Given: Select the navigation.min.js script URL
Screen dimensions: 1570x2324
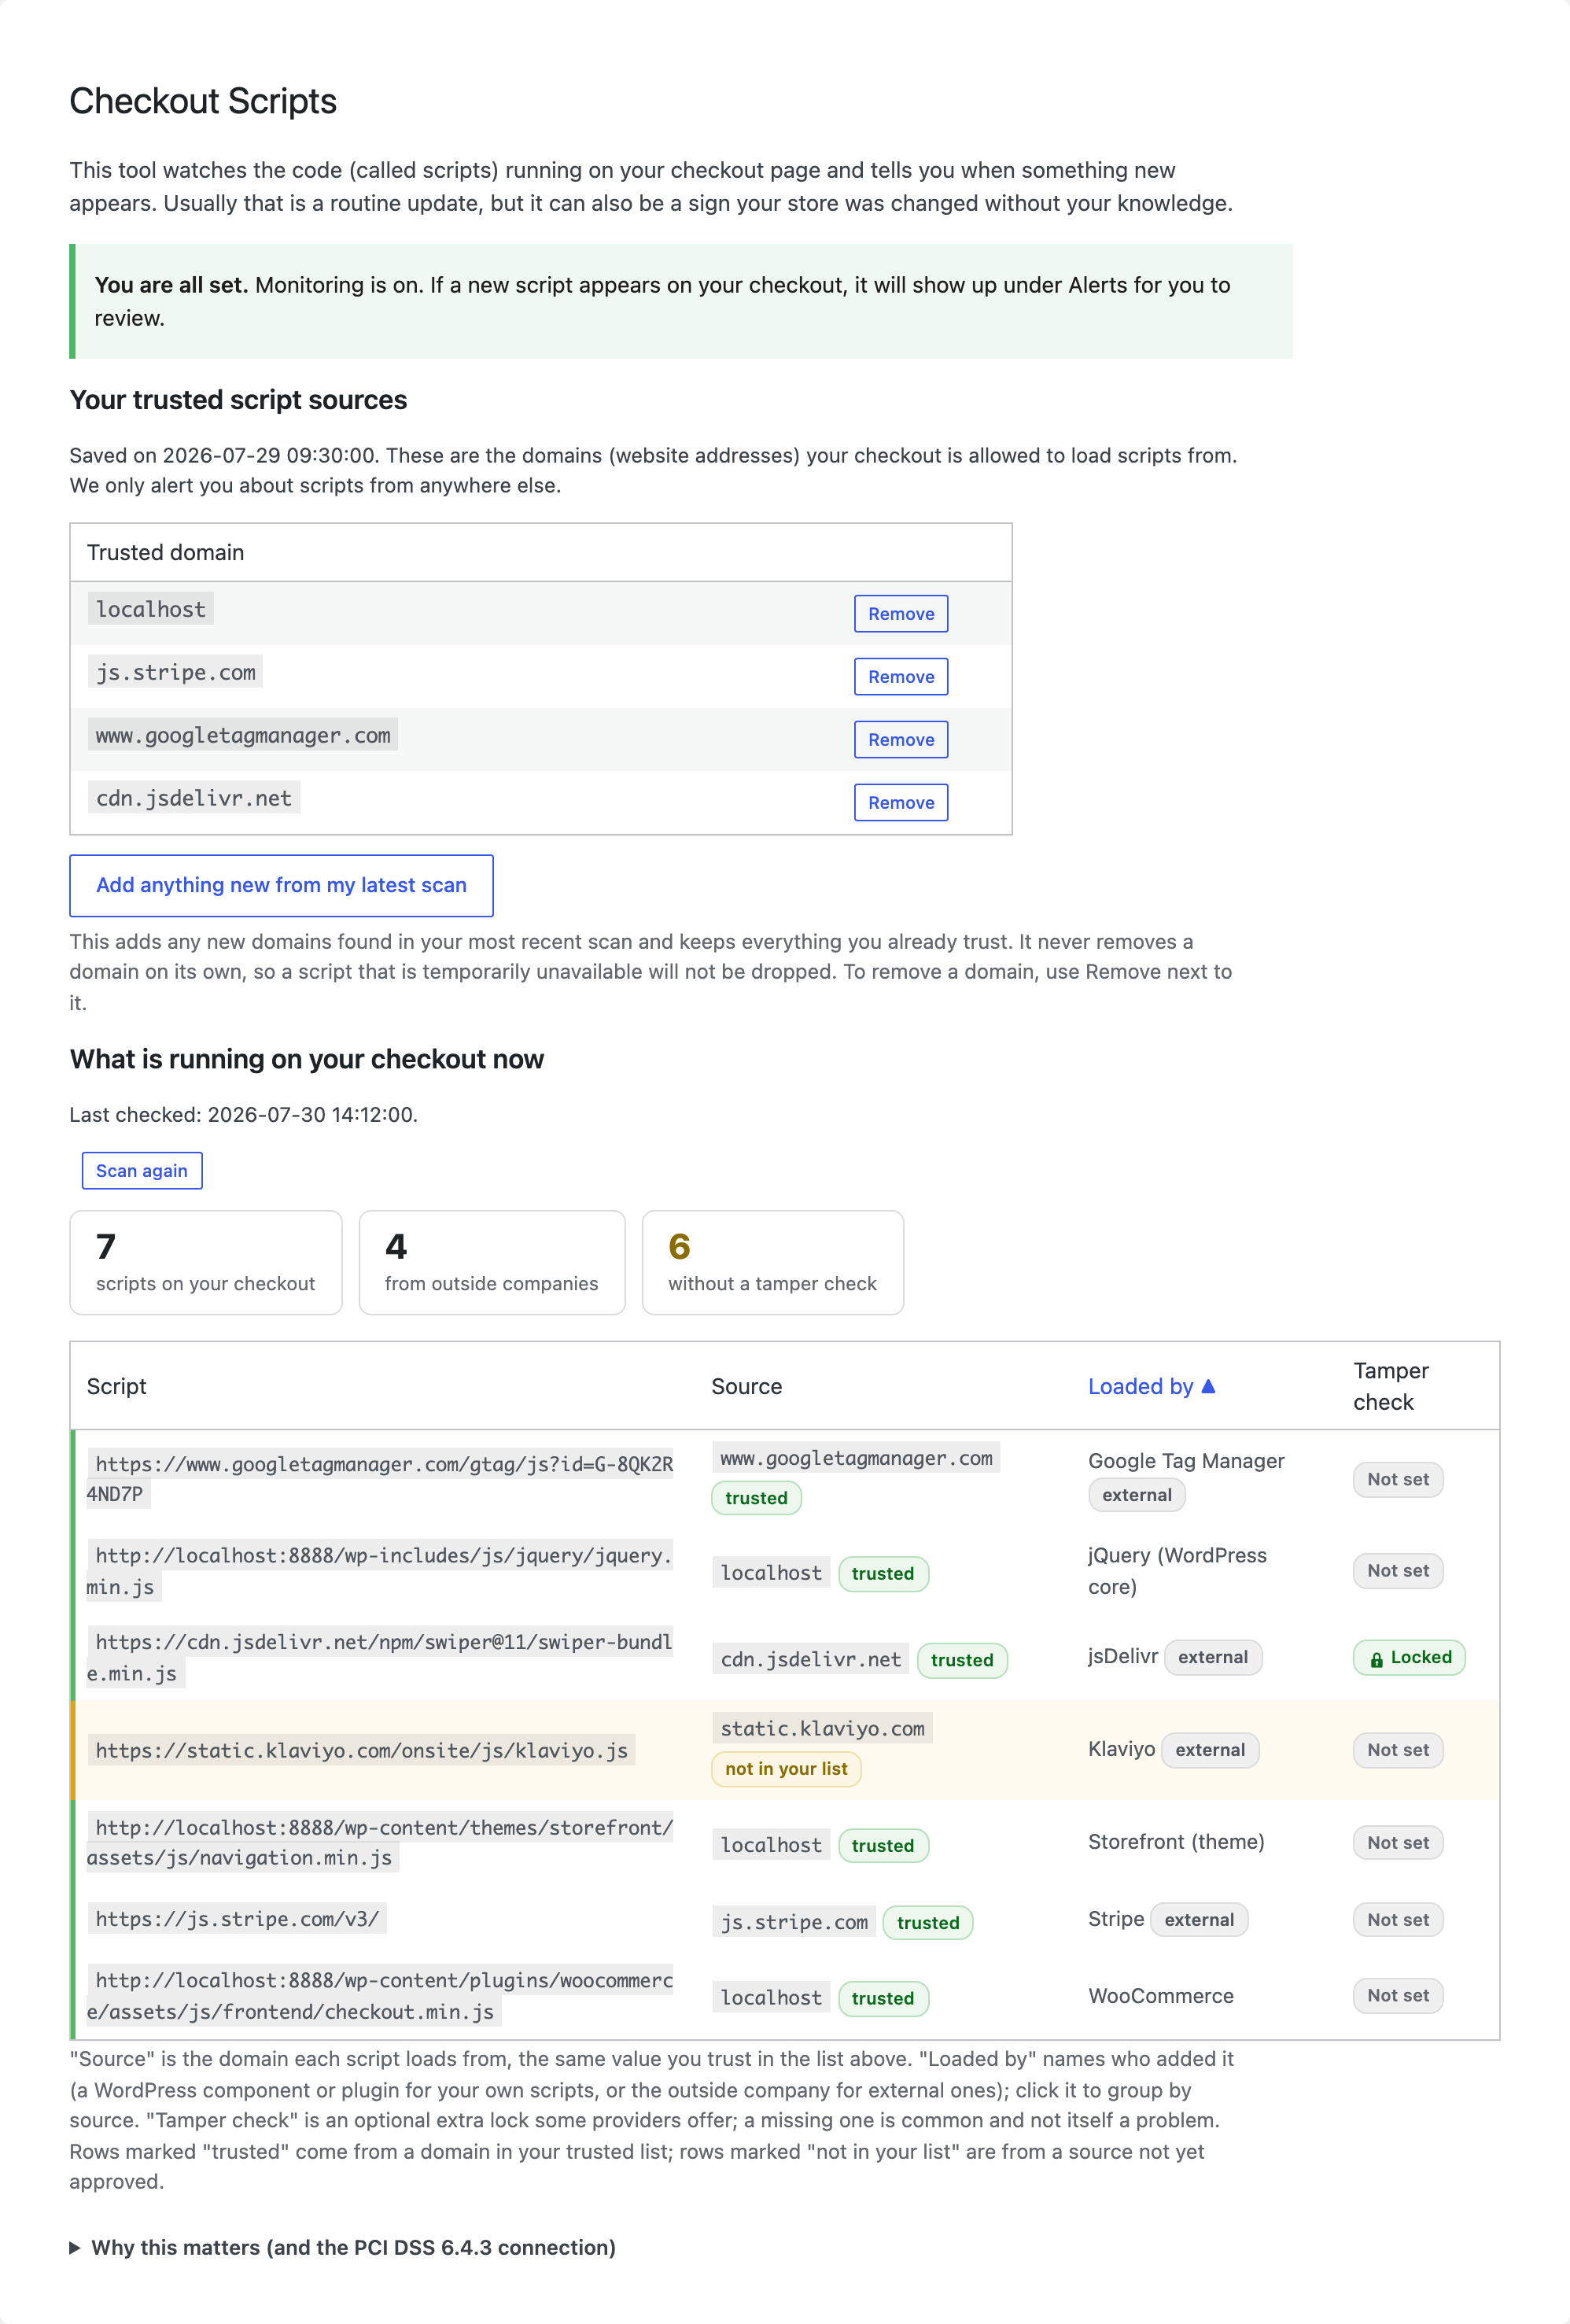Looking at the screenshot, I should coord(379,1842).
